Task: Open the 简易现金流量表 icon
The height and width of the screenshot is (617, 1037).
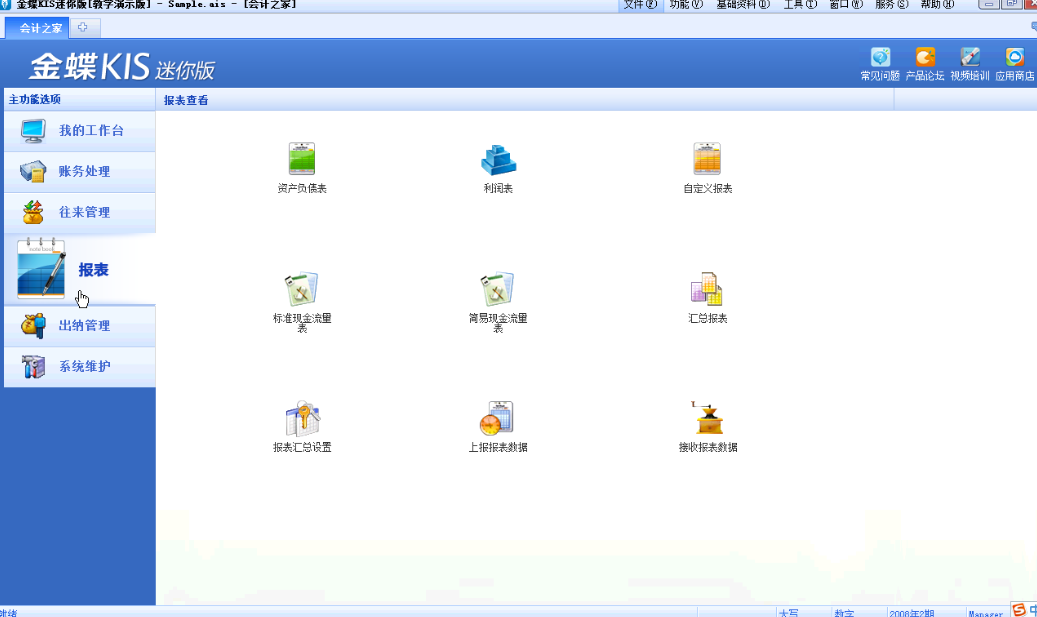Action: pos(498,290)
